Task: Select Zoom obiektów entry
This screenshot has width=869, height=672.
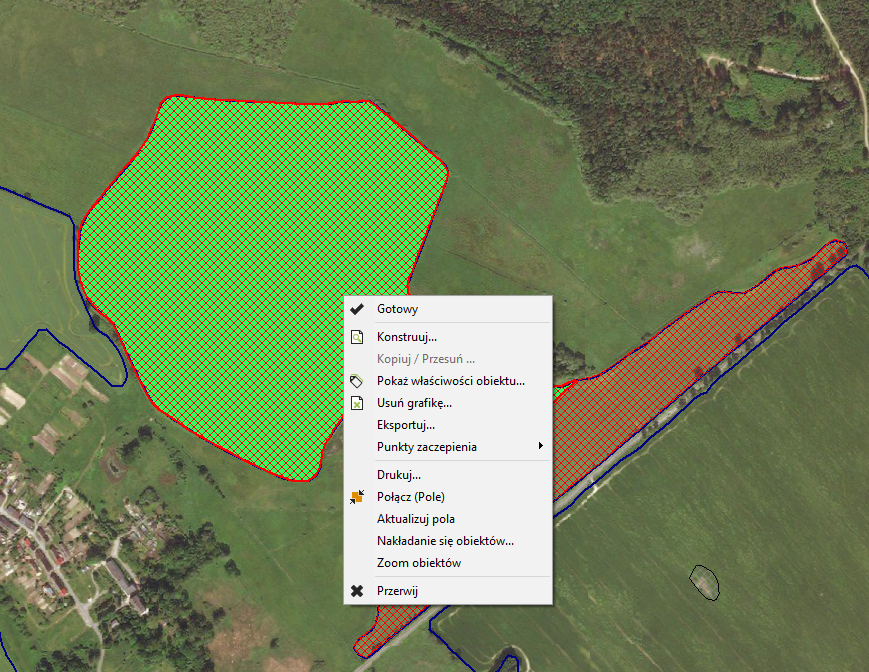Action: [448, 563]
